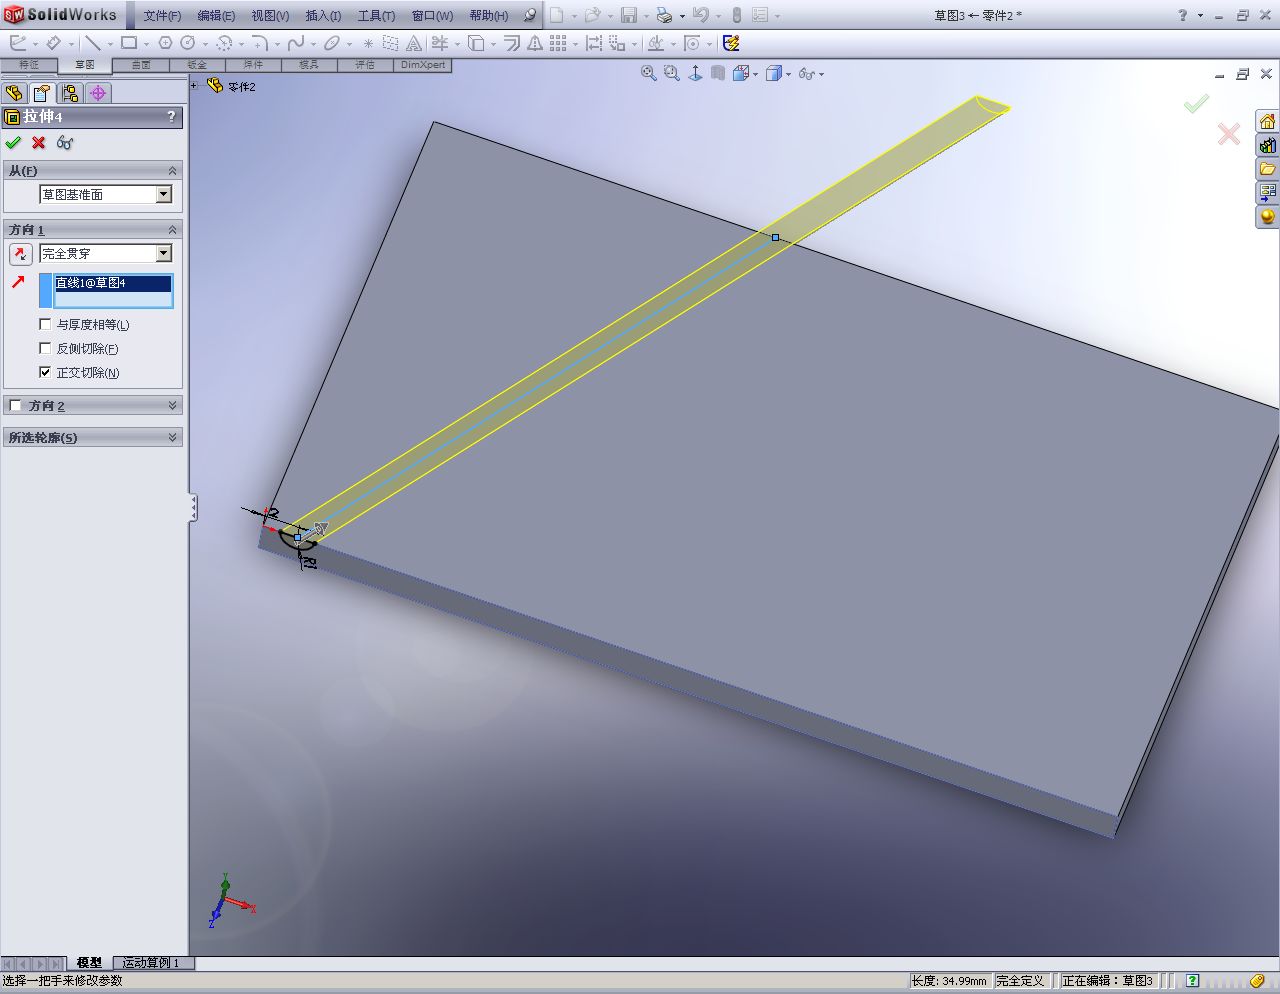Image resolution: width=1280 pixels, height=994 pixels.
Task: Open the 文件(F) menu
Action: click(x=162, y=16)
